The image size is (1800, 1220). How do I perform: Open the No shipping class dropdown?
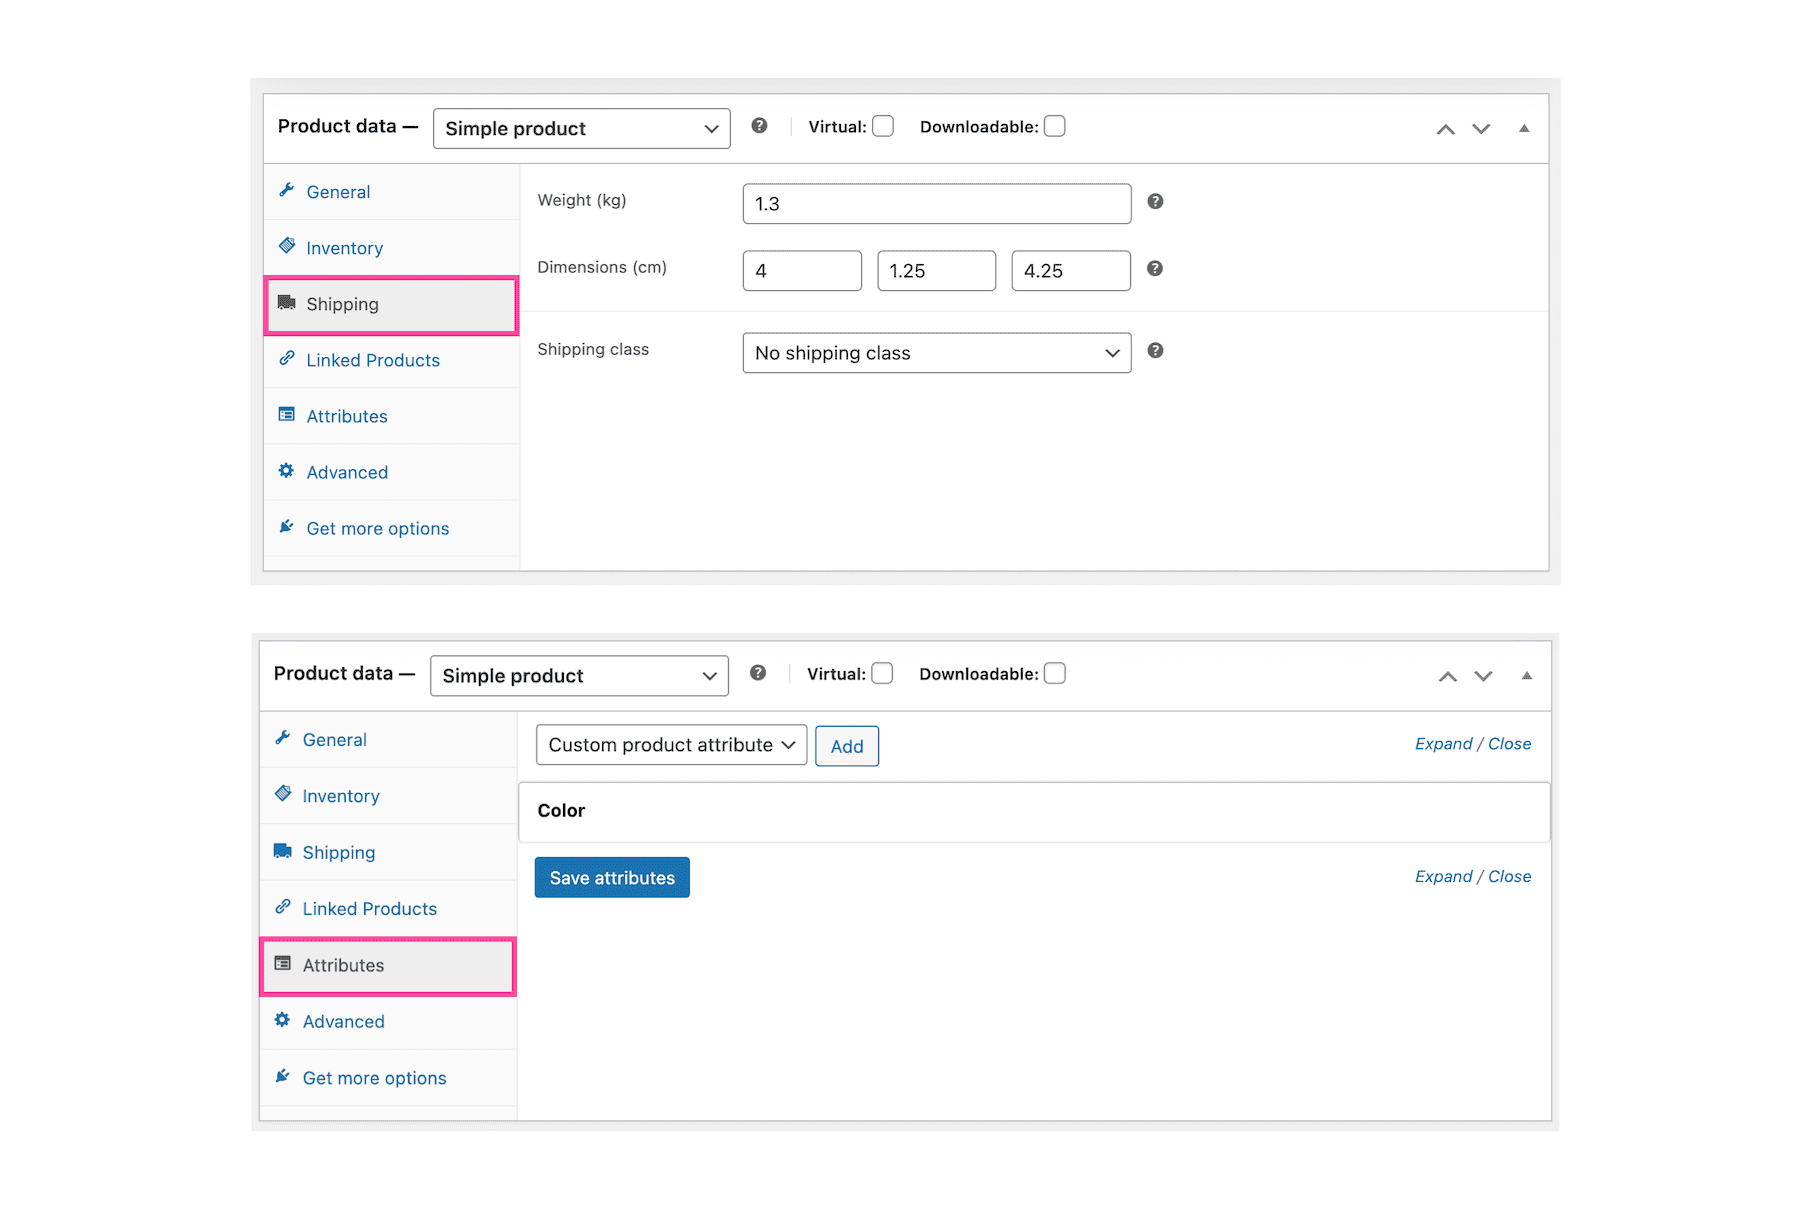(x=936, y=352)
